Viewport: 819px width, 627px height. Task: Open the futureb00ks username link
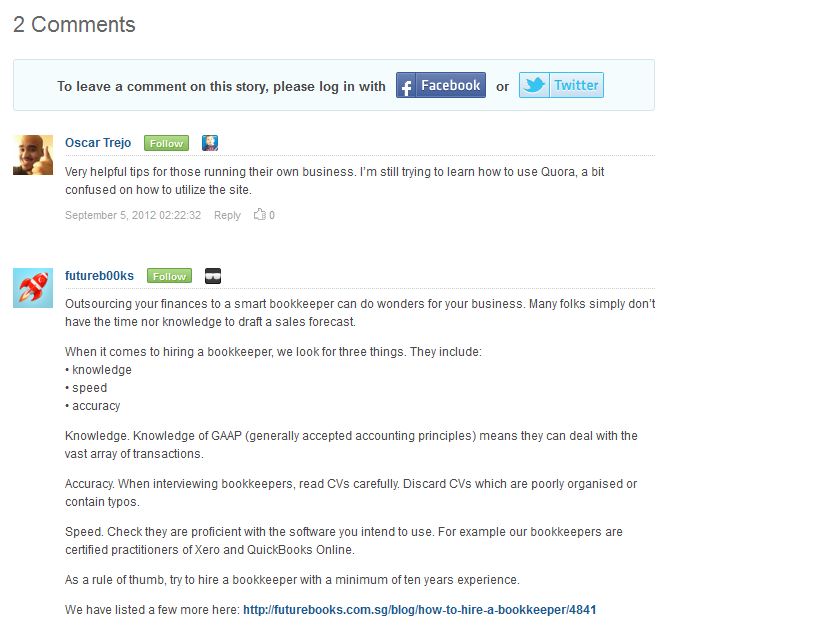pos(99,275)
